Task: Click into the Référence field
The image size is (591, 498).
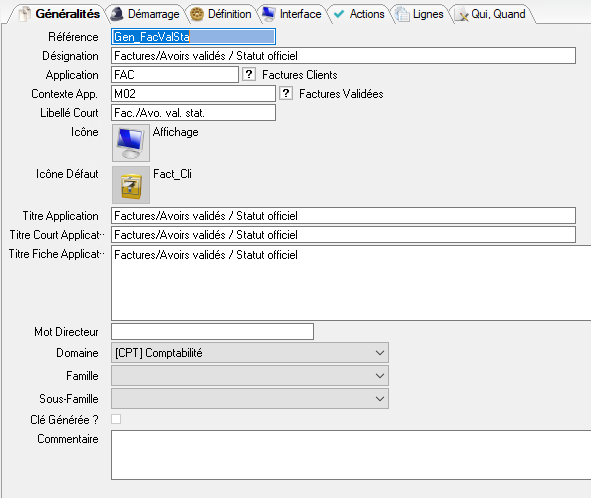Action: tap(193, 37)
